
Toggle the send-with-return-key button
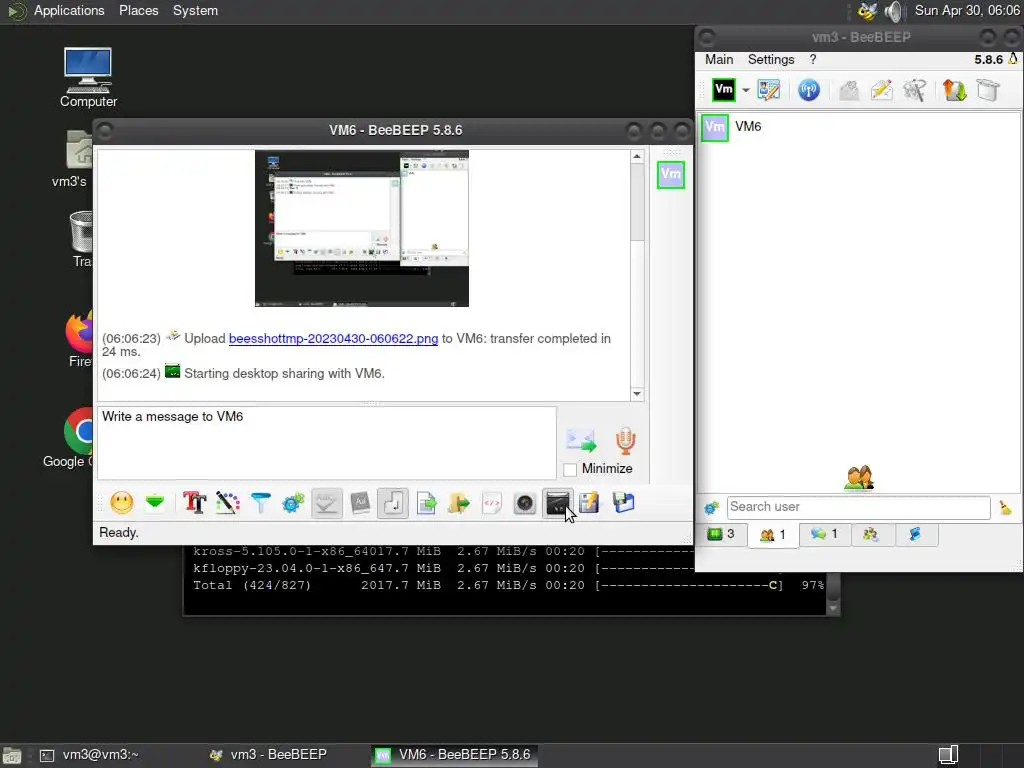tap(393, 504)
